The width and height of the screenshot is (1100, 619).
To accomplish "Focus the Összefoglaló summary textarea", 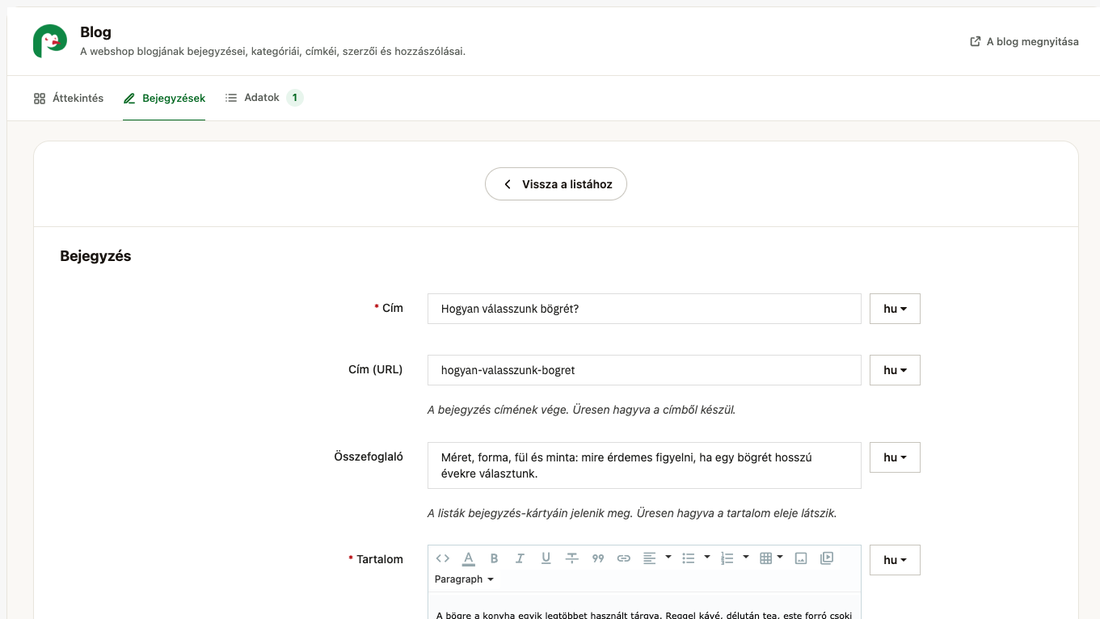I will click(644, 465).
